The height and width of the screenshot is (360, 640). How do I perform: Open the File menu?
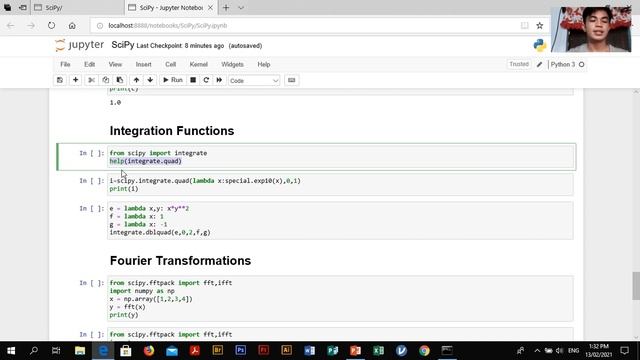click(65, 64)
